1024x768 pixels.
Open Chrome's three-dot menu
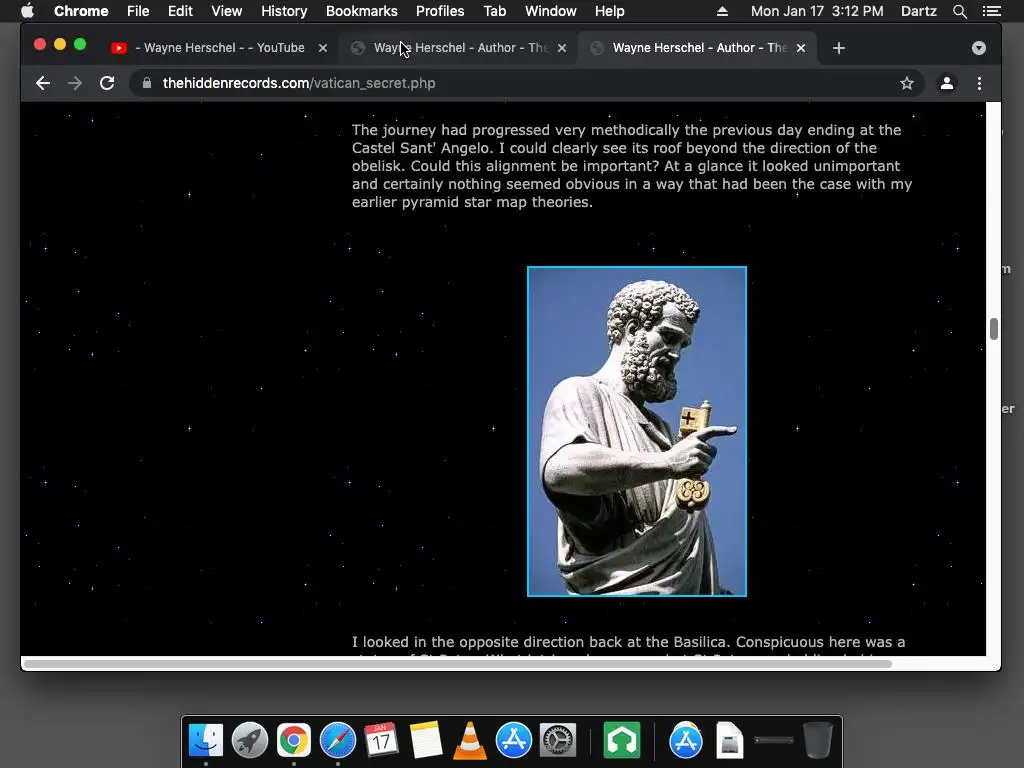pyautogui.click(x=979, y=83)
